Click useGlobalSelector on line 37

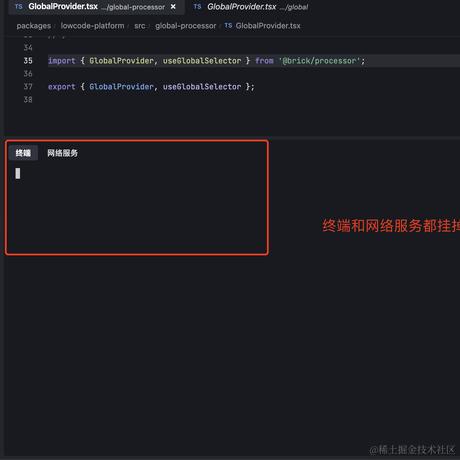click(x=202, y=87)
